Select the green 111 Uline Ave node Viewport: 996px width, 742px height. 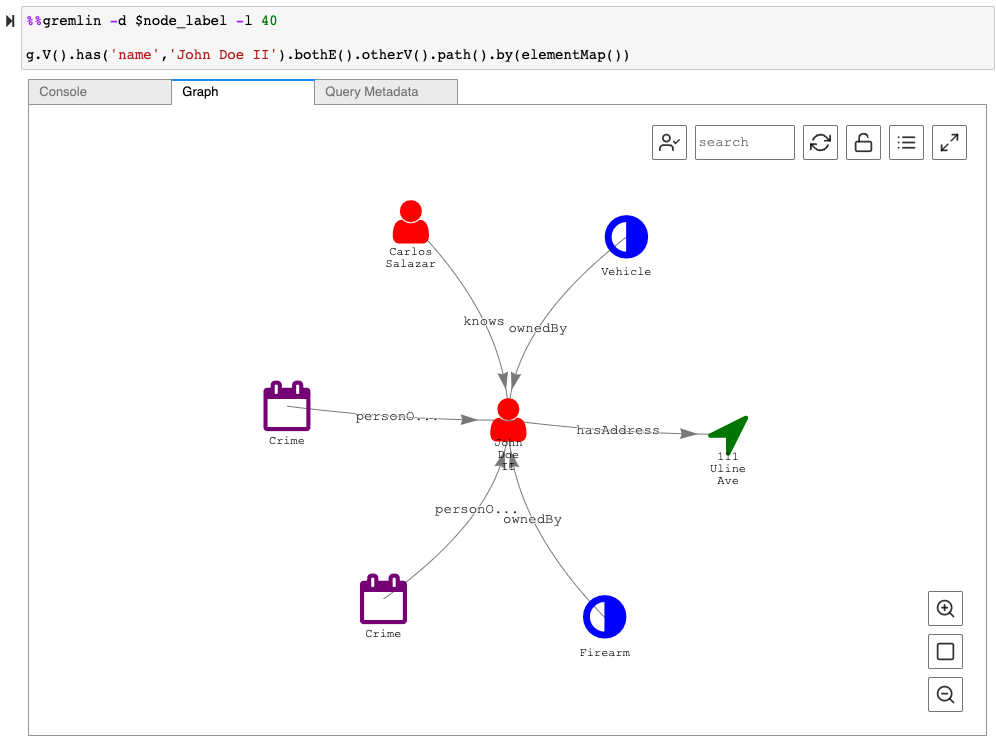(x=729, y=433)
